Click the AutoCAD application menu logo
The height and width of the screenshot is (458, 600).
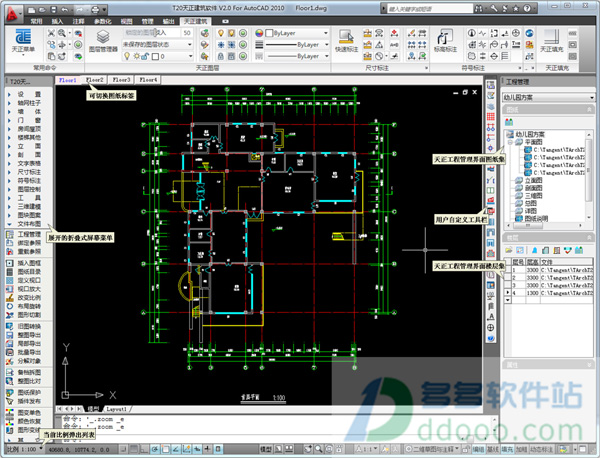coord(13,13)
